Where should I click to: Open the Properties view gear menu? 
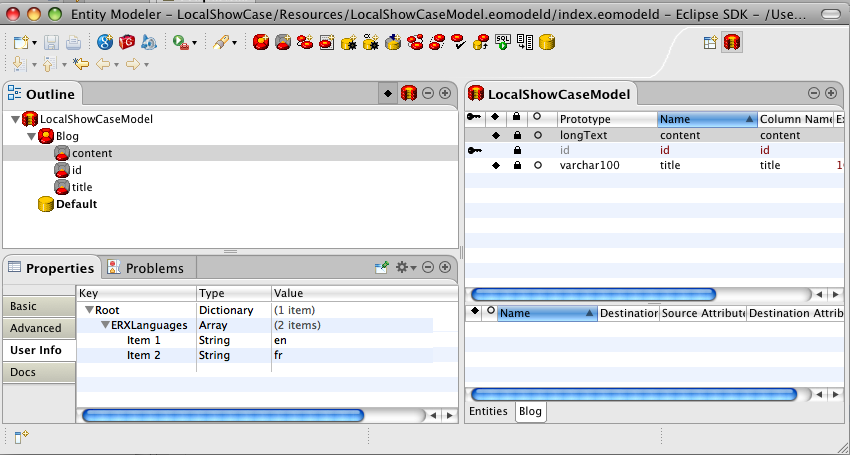point(405,267)
